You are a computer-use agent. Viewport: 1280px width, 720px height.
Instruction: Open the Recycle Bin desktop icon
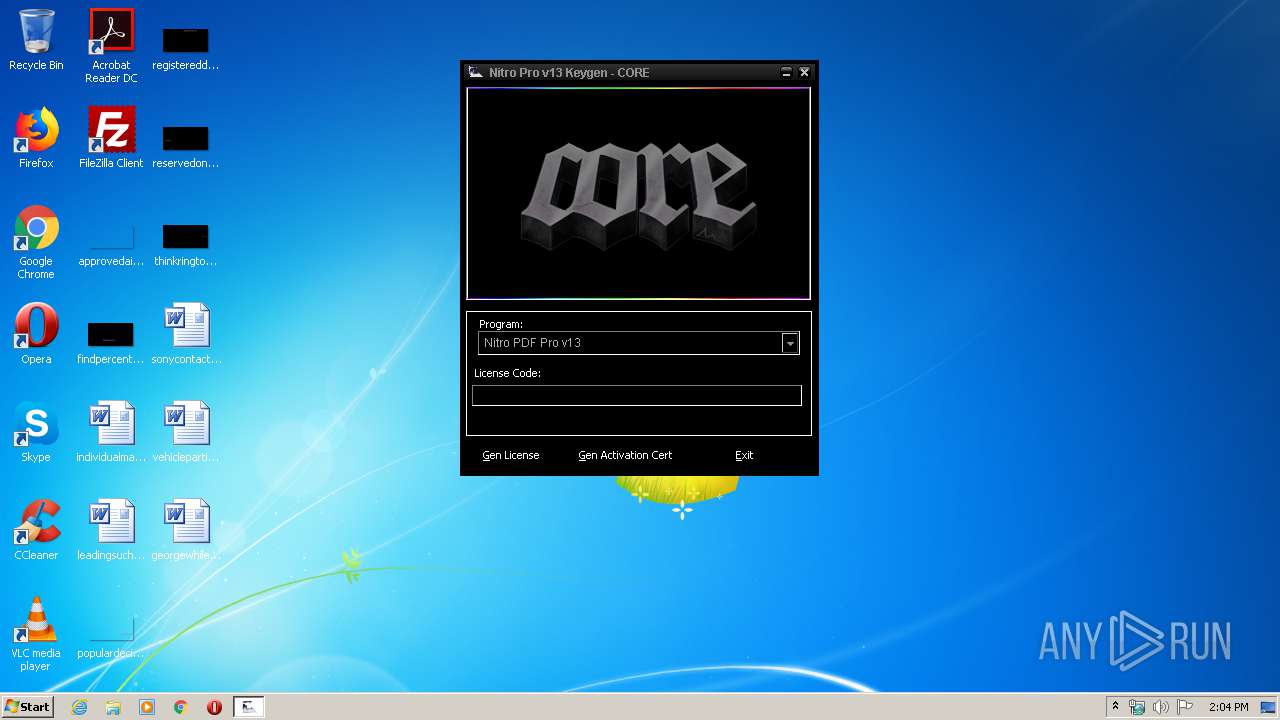[x=36, y=41]
